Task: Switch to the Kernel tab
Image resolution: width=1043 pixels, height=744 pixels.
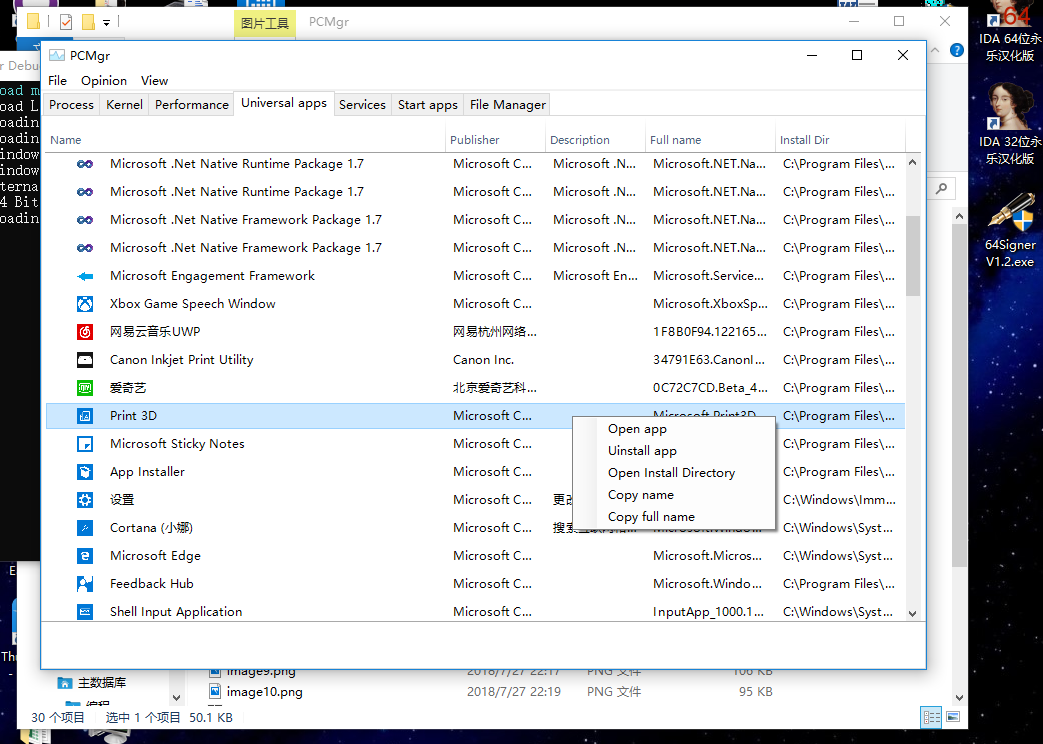Action: coord(124,104)
